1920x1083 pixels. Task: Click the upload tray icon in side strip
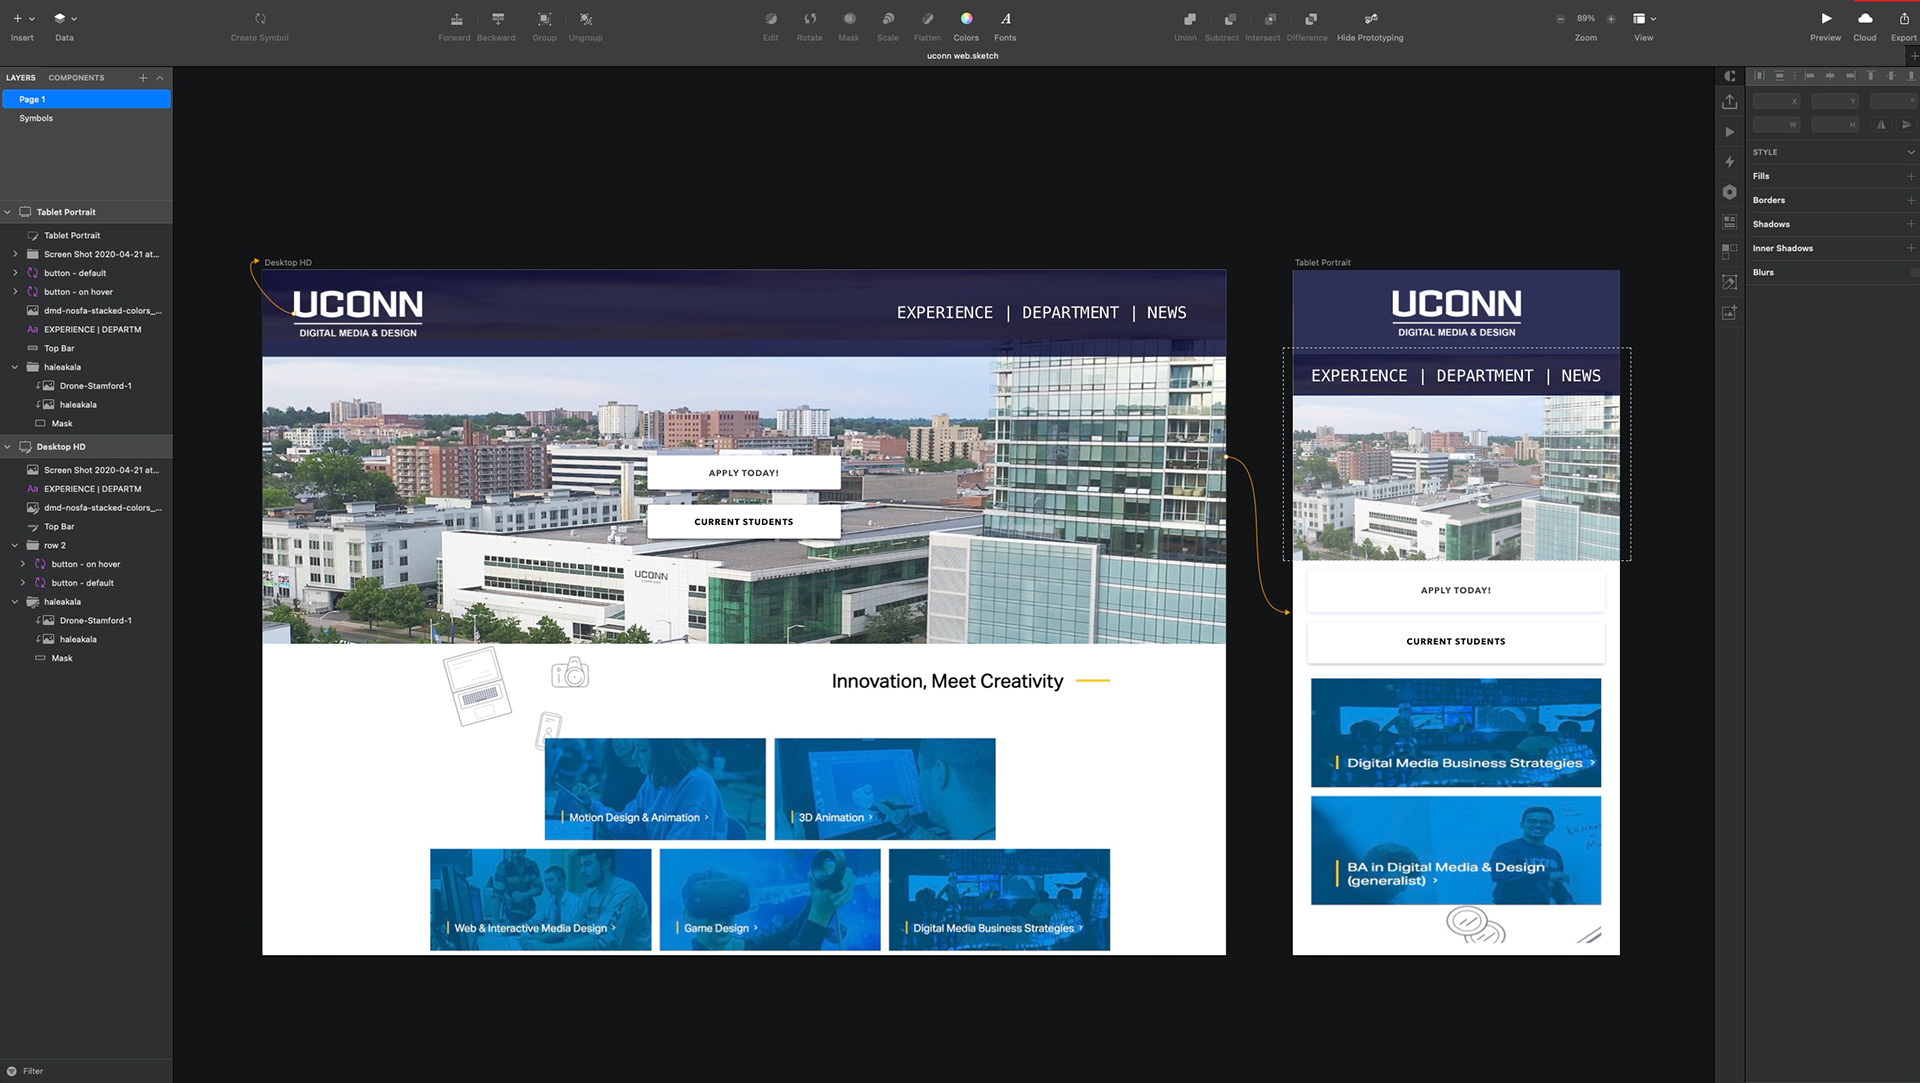tap(1730, 102)
